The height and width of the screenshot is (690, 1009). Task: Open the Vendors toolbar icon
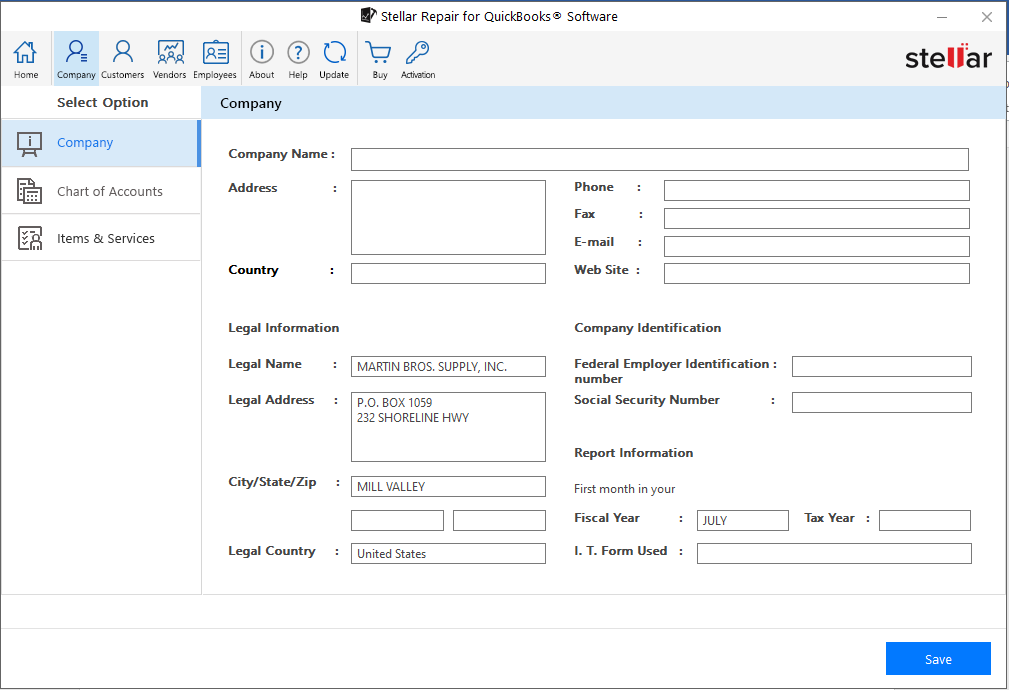[170, 59]
